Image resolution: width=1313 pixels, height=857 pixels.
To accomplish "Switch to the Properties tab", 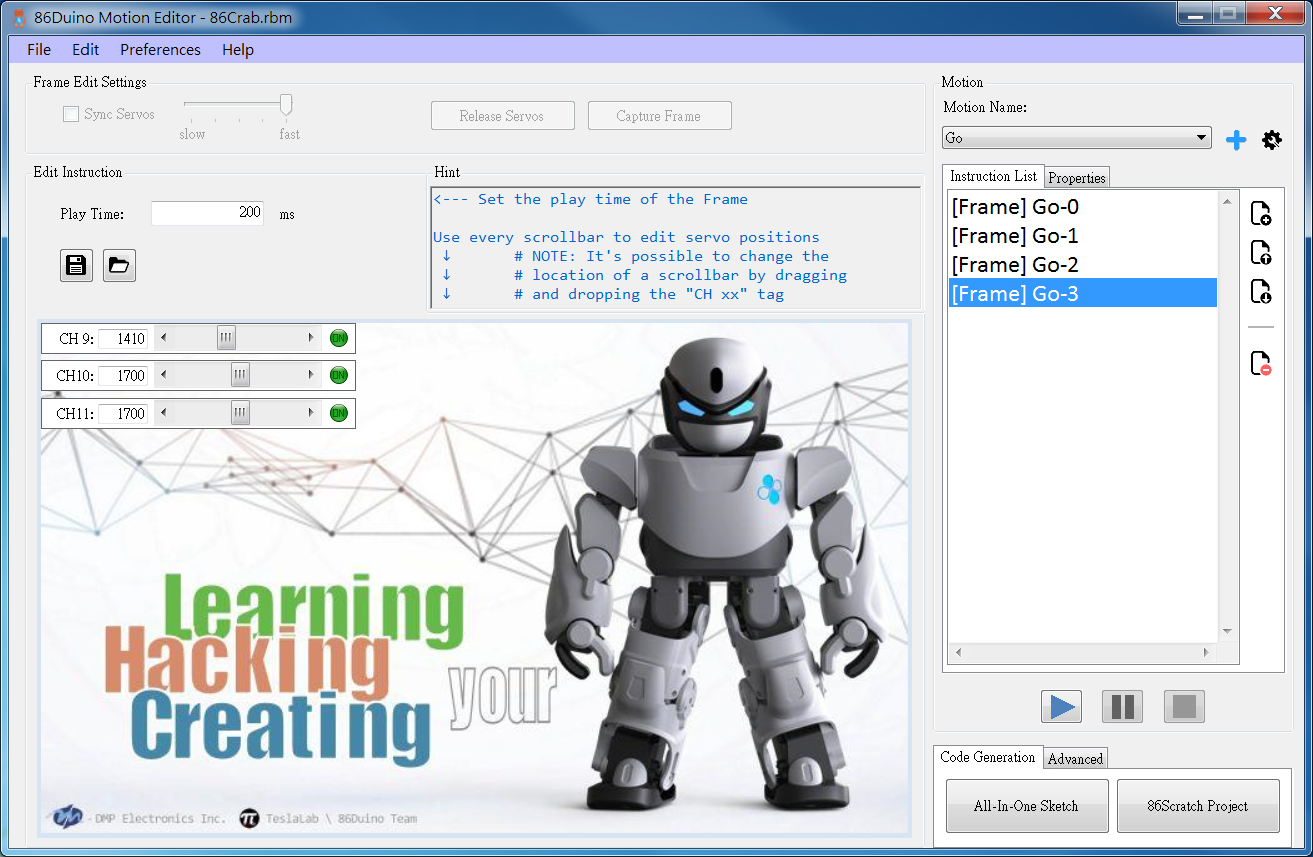I will coord(1077,178).
